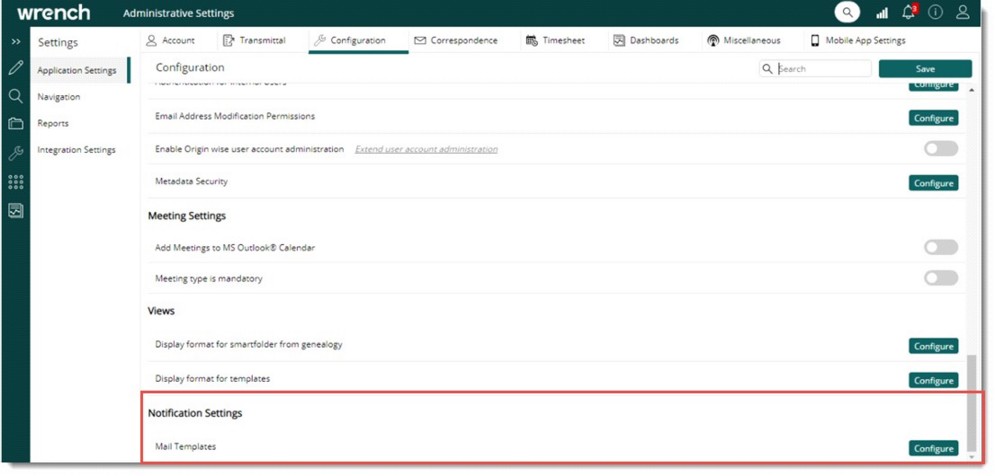Open the Mobile App Settings tab
995x476 pixels.
[x=857, y=41]
